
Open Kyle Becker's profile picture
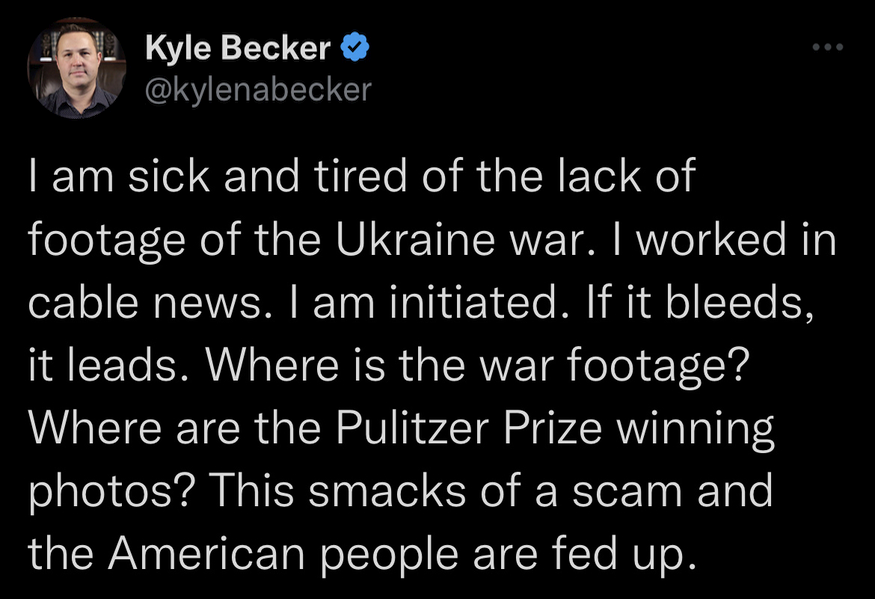coord(71,67)
